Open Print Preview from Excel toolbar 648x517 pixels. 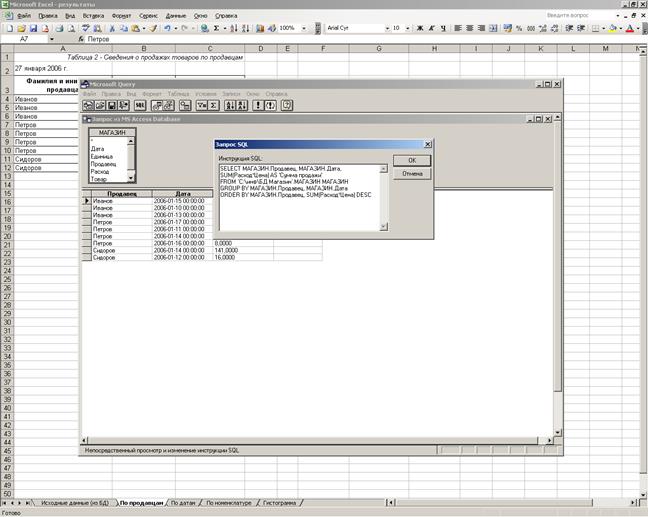71,28
